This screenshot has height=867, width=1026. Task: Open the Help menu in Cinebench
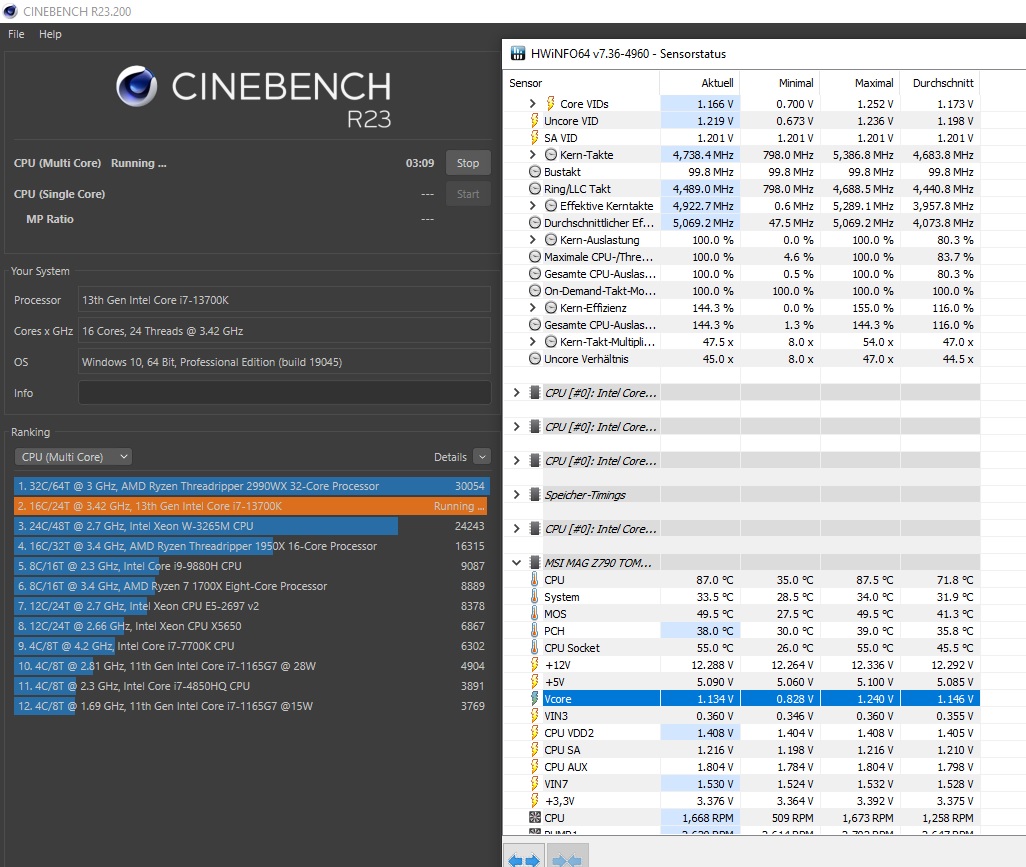50,34
